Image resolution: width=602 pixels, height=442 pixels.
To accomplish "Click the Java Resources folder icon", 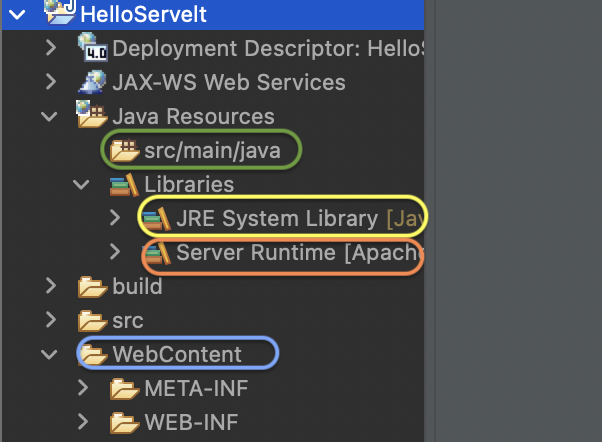I will [91, 114].
